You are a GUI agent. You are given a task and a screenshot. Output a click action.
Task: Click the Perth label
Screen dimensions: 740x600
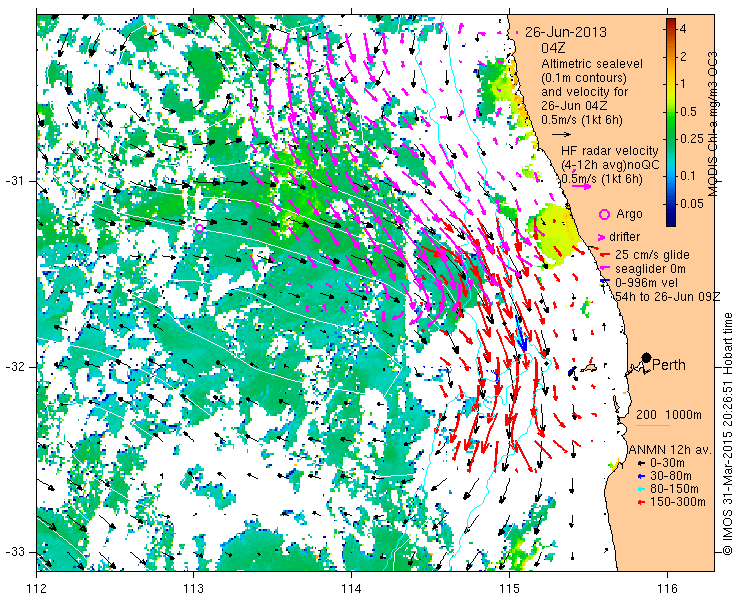point(669,365)
